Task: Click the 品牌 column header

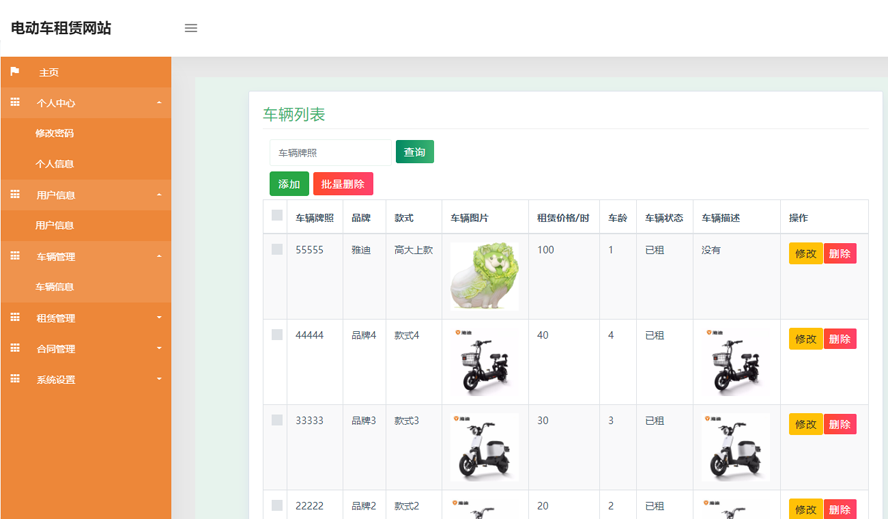Action: point(361,218)
